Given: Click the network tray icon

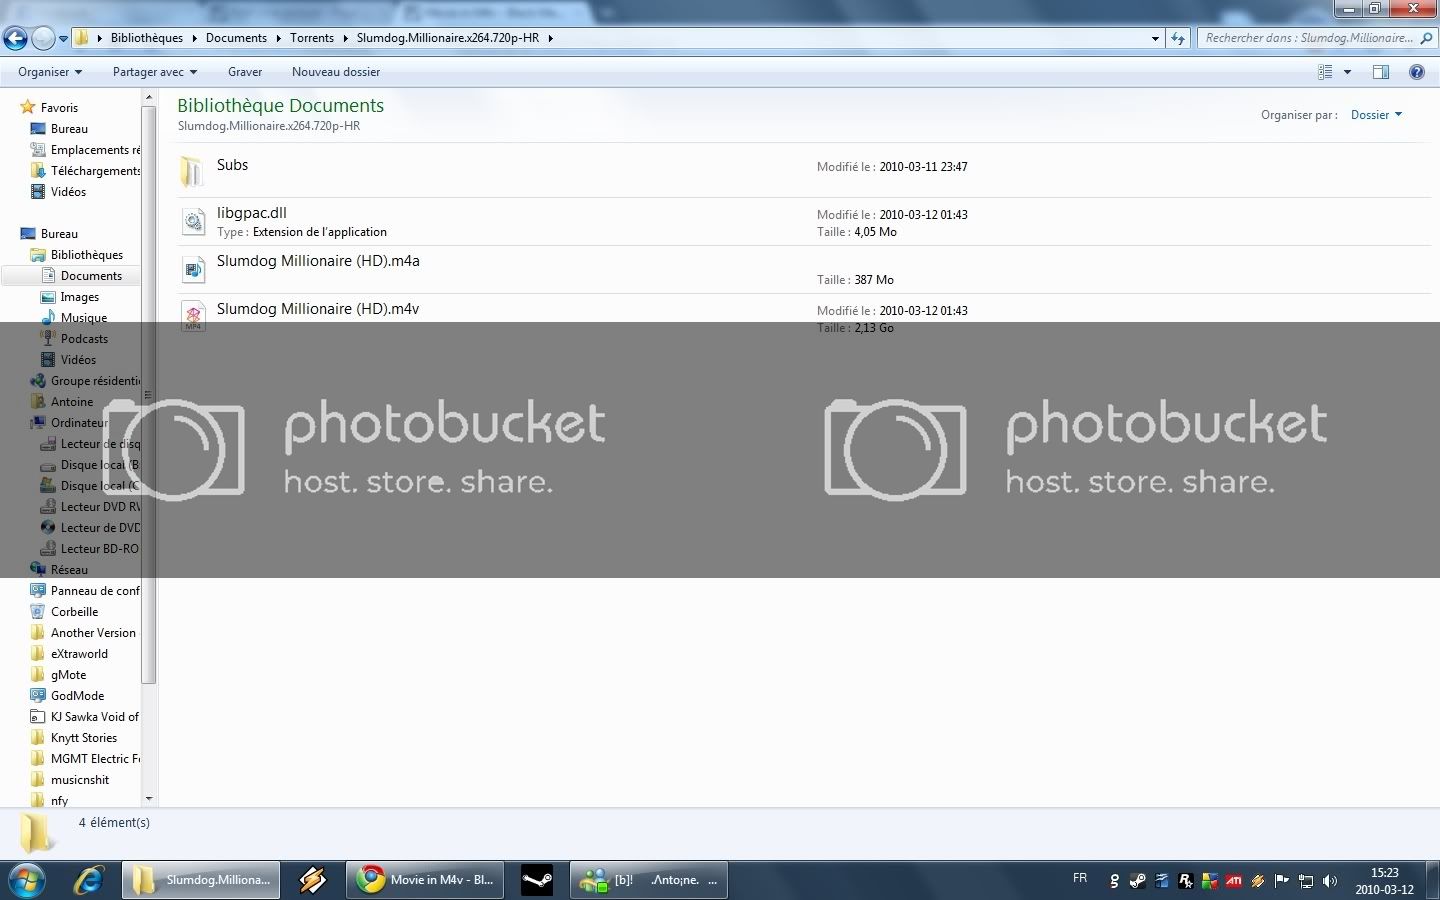Looking at the screenshot, I should (1306, 881).
